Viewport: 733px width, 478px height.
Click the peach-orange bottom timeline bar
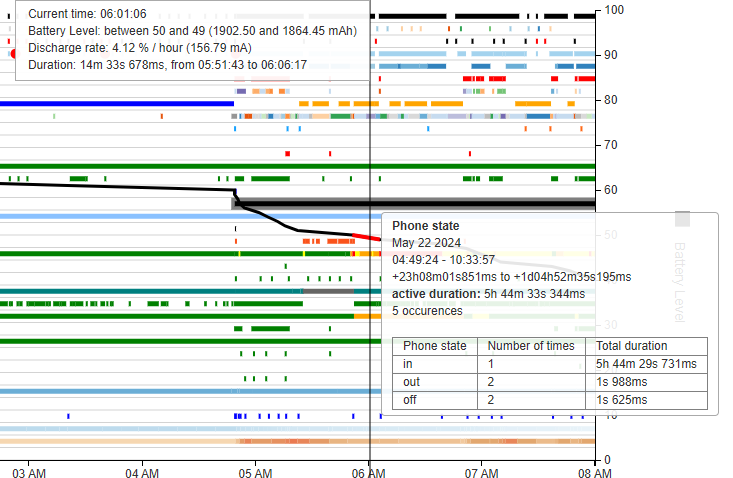[297, 441]
